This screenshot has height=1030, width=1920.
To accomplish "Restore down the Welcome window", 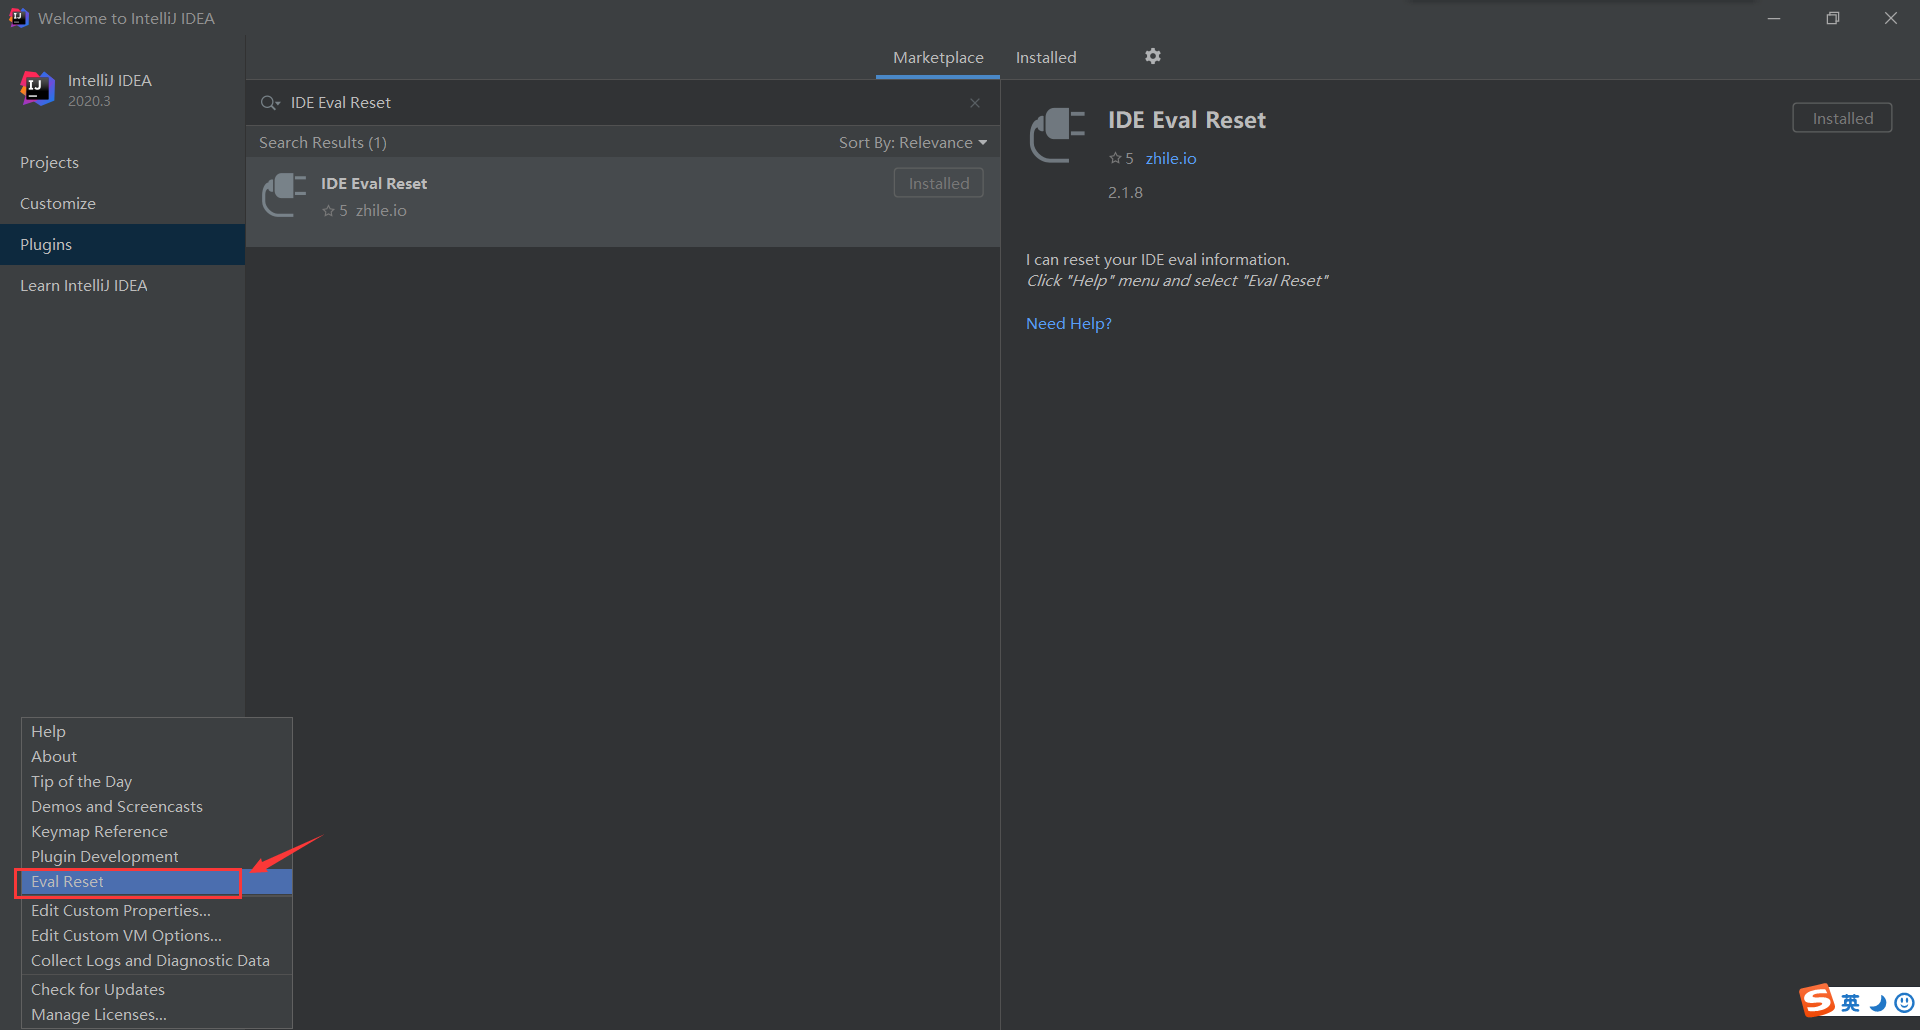I will (1833, 18).
